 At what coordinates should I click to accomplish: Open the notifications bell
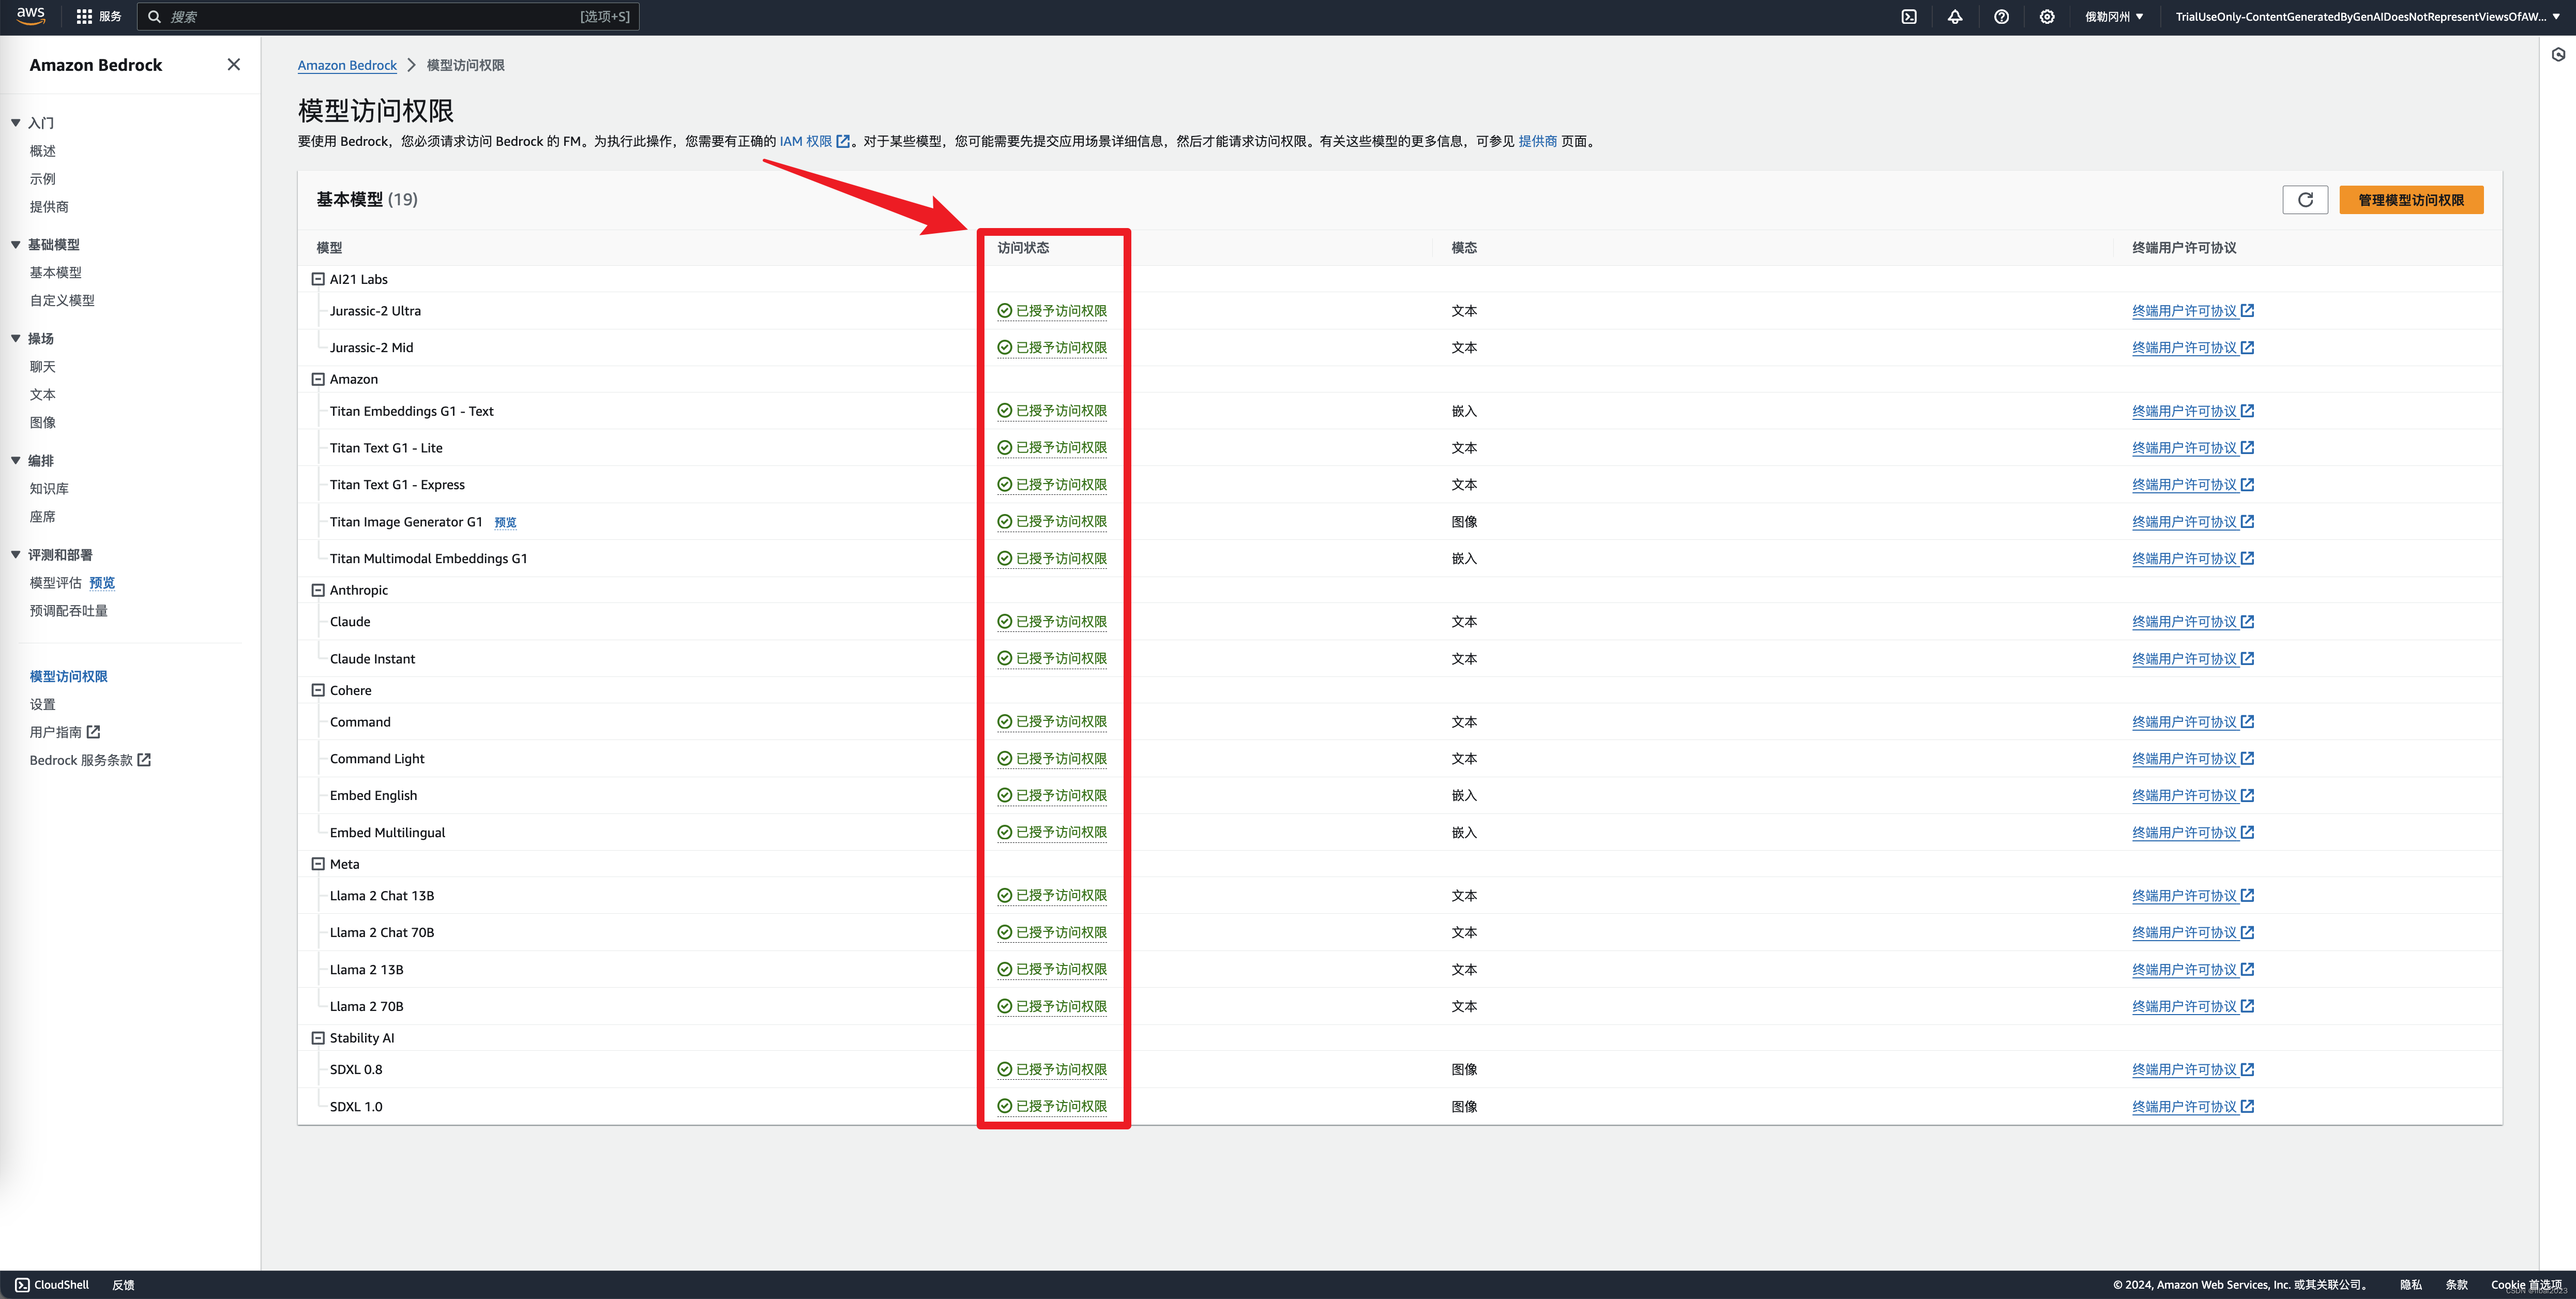pos(1955,16)
